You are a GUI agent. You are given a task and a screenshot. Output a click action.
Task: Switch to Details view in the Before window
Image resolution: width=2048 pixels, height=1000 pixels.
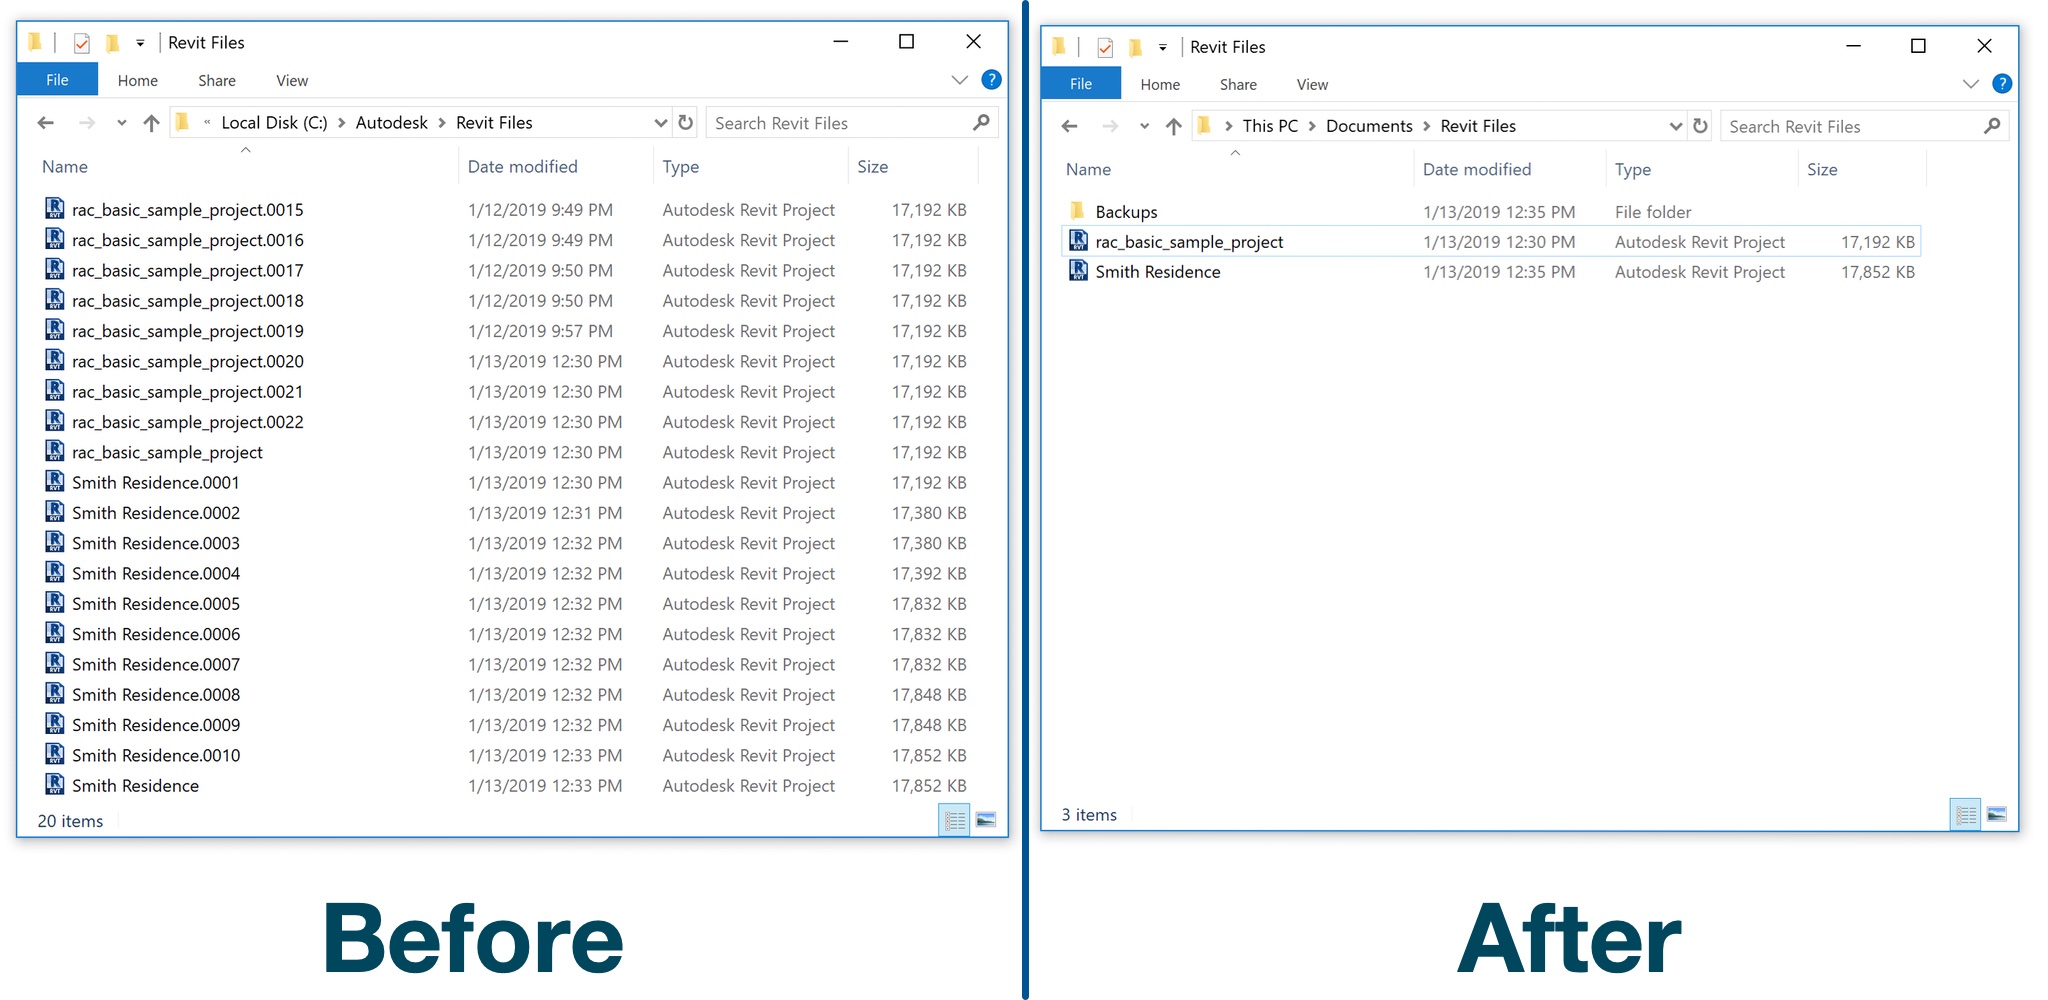pyautogui.click(x=955, y=820)
